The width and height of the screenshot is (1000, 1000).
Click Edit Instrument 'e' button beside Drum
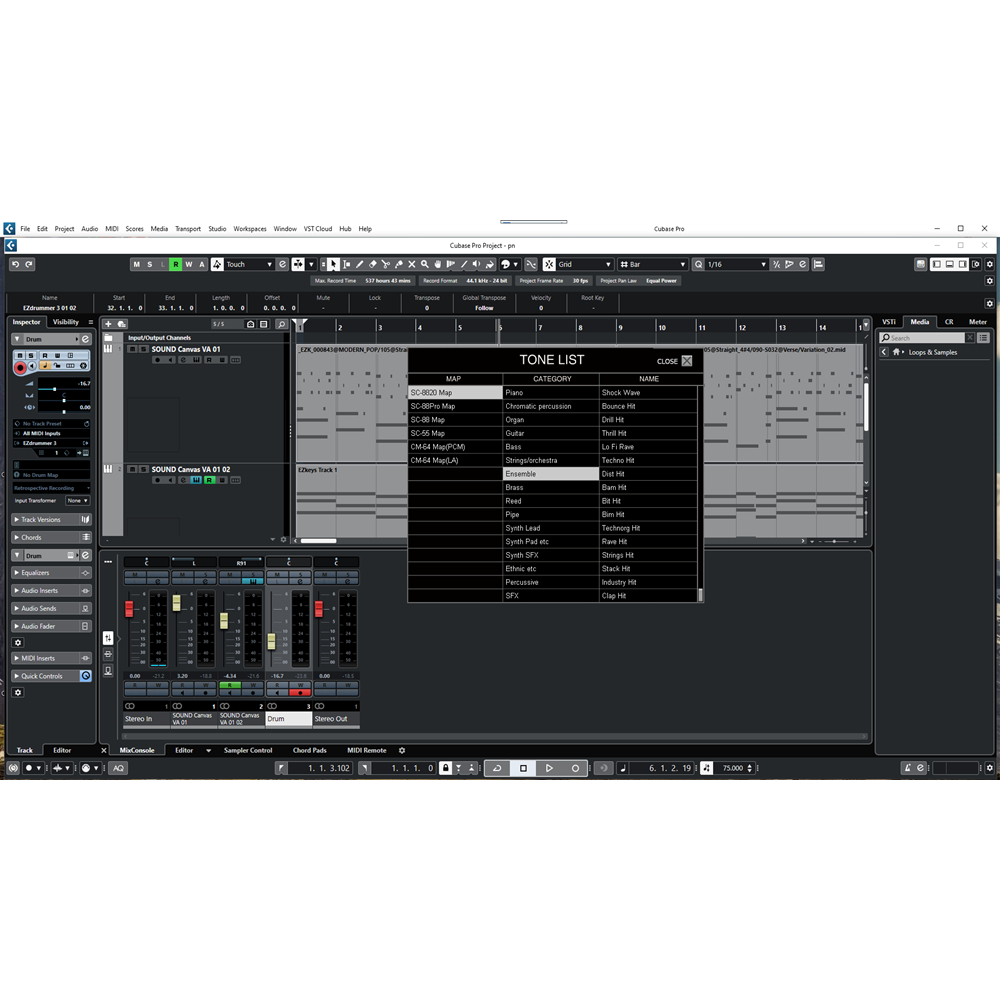(85, 339)
